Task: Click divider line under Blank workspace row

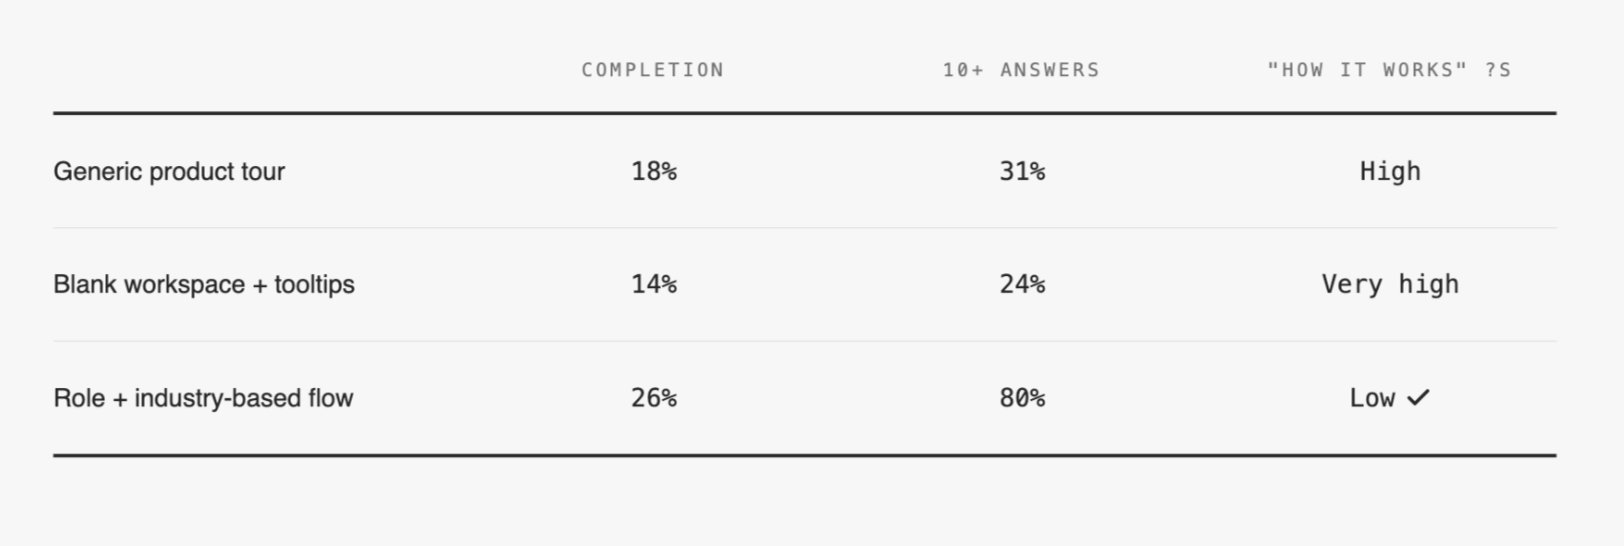Action: click(804, 341)
